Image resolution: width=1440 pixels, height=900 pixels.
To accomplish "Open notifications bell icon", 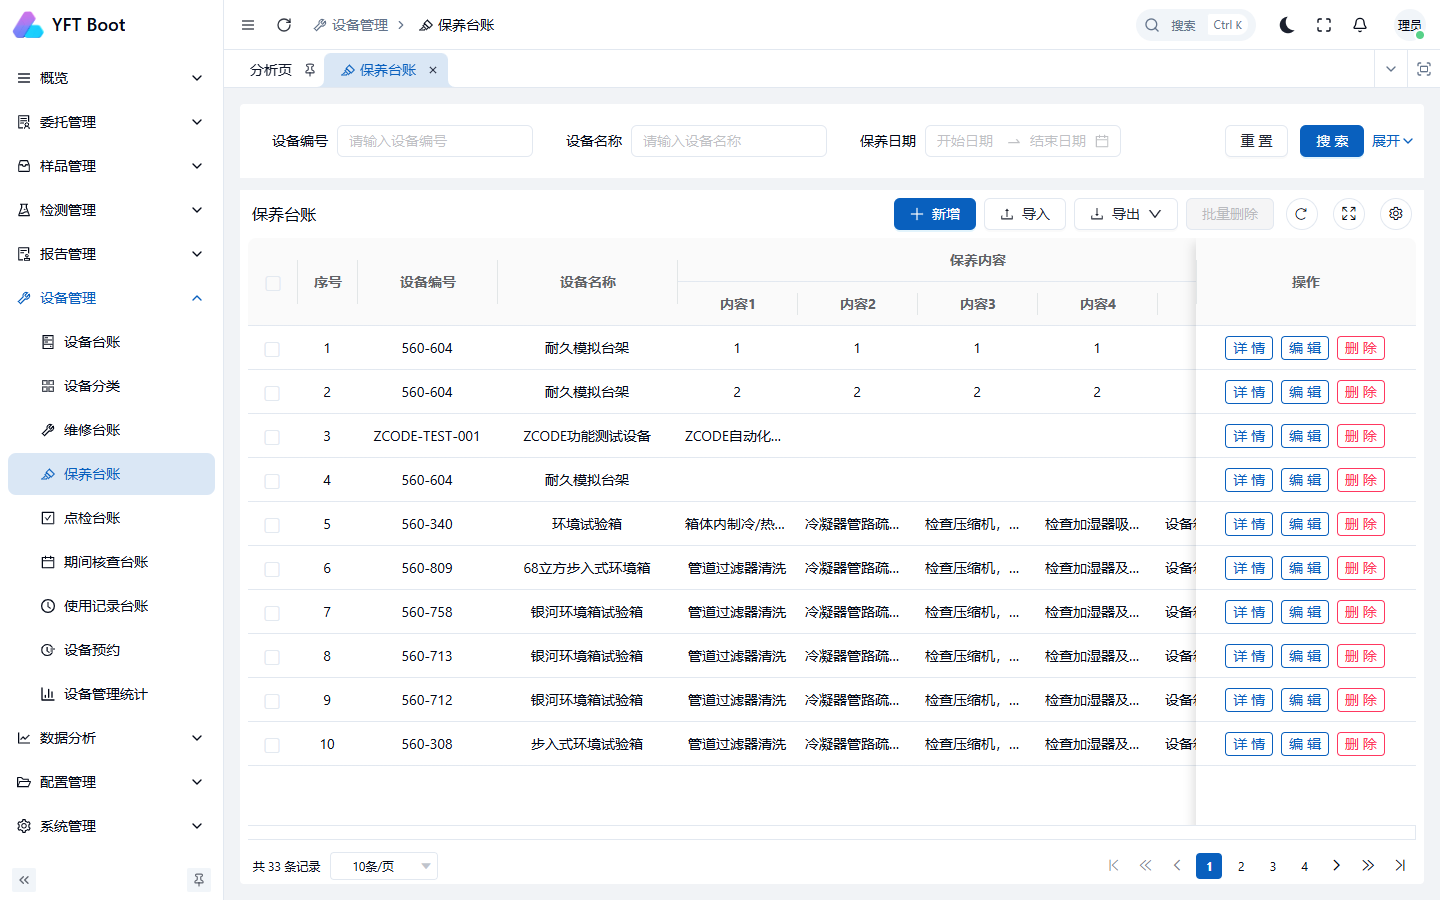I will tap(1360, 25).
